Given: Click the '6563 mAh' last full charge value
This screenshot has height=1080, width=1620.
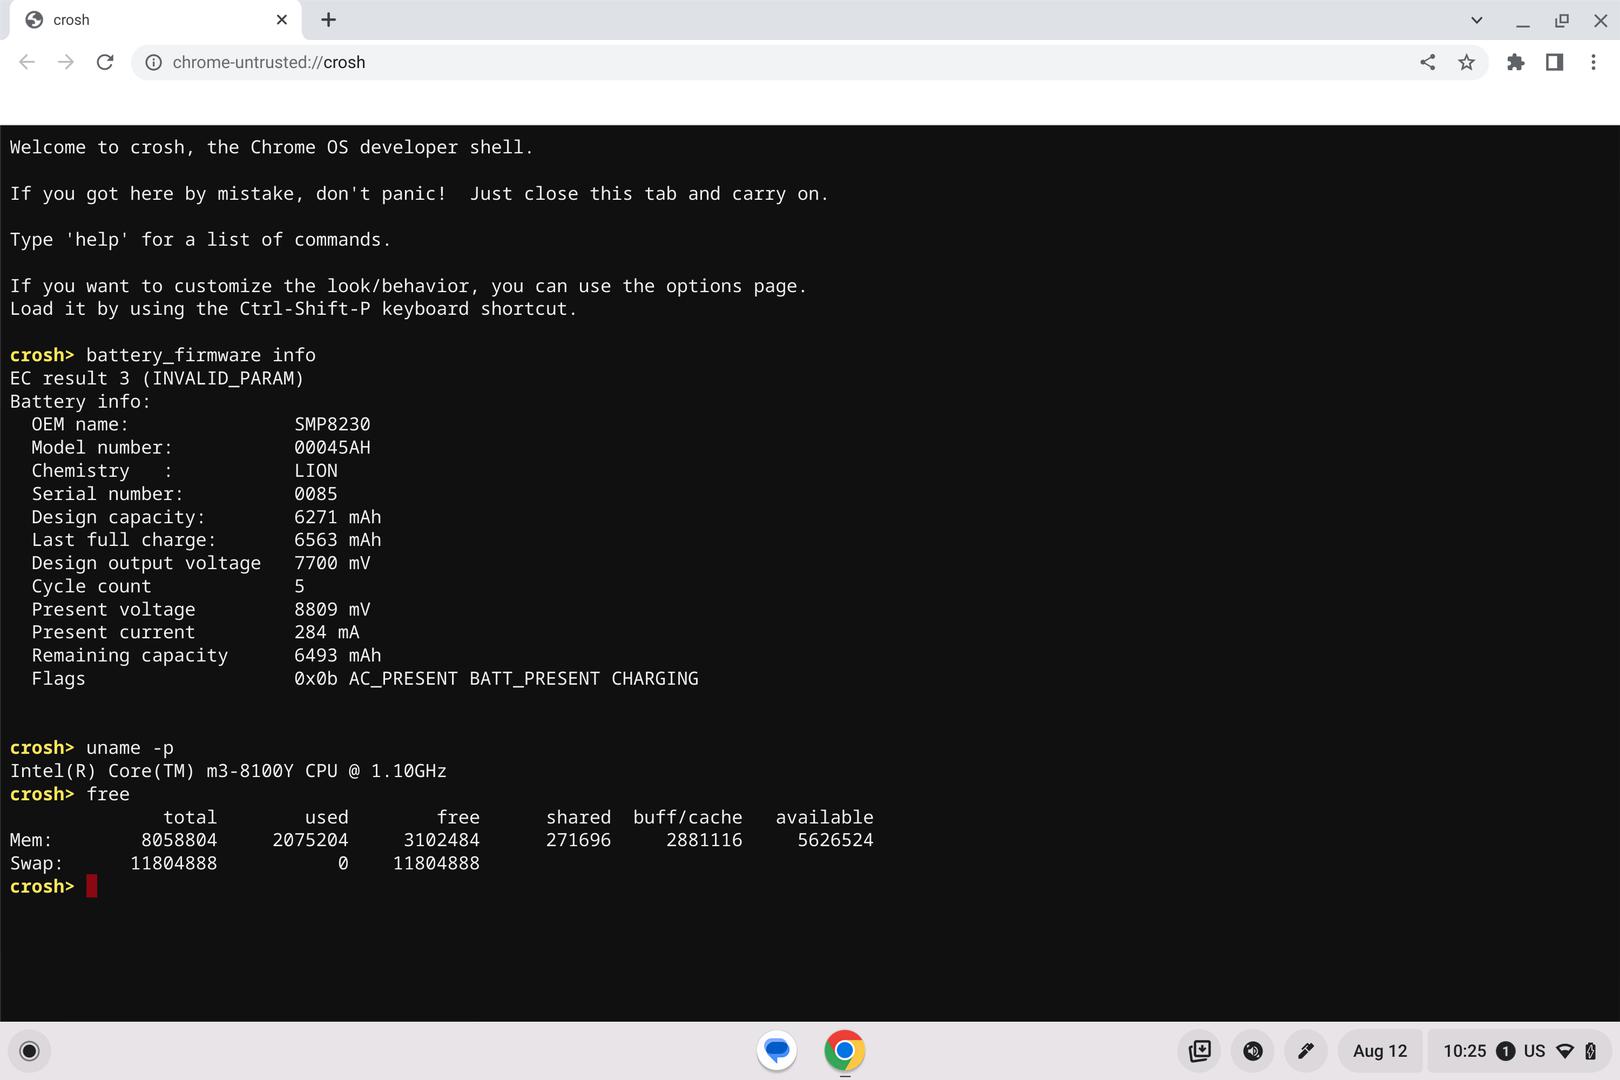Looking at the screenshot, I should [x=338, y=540].
